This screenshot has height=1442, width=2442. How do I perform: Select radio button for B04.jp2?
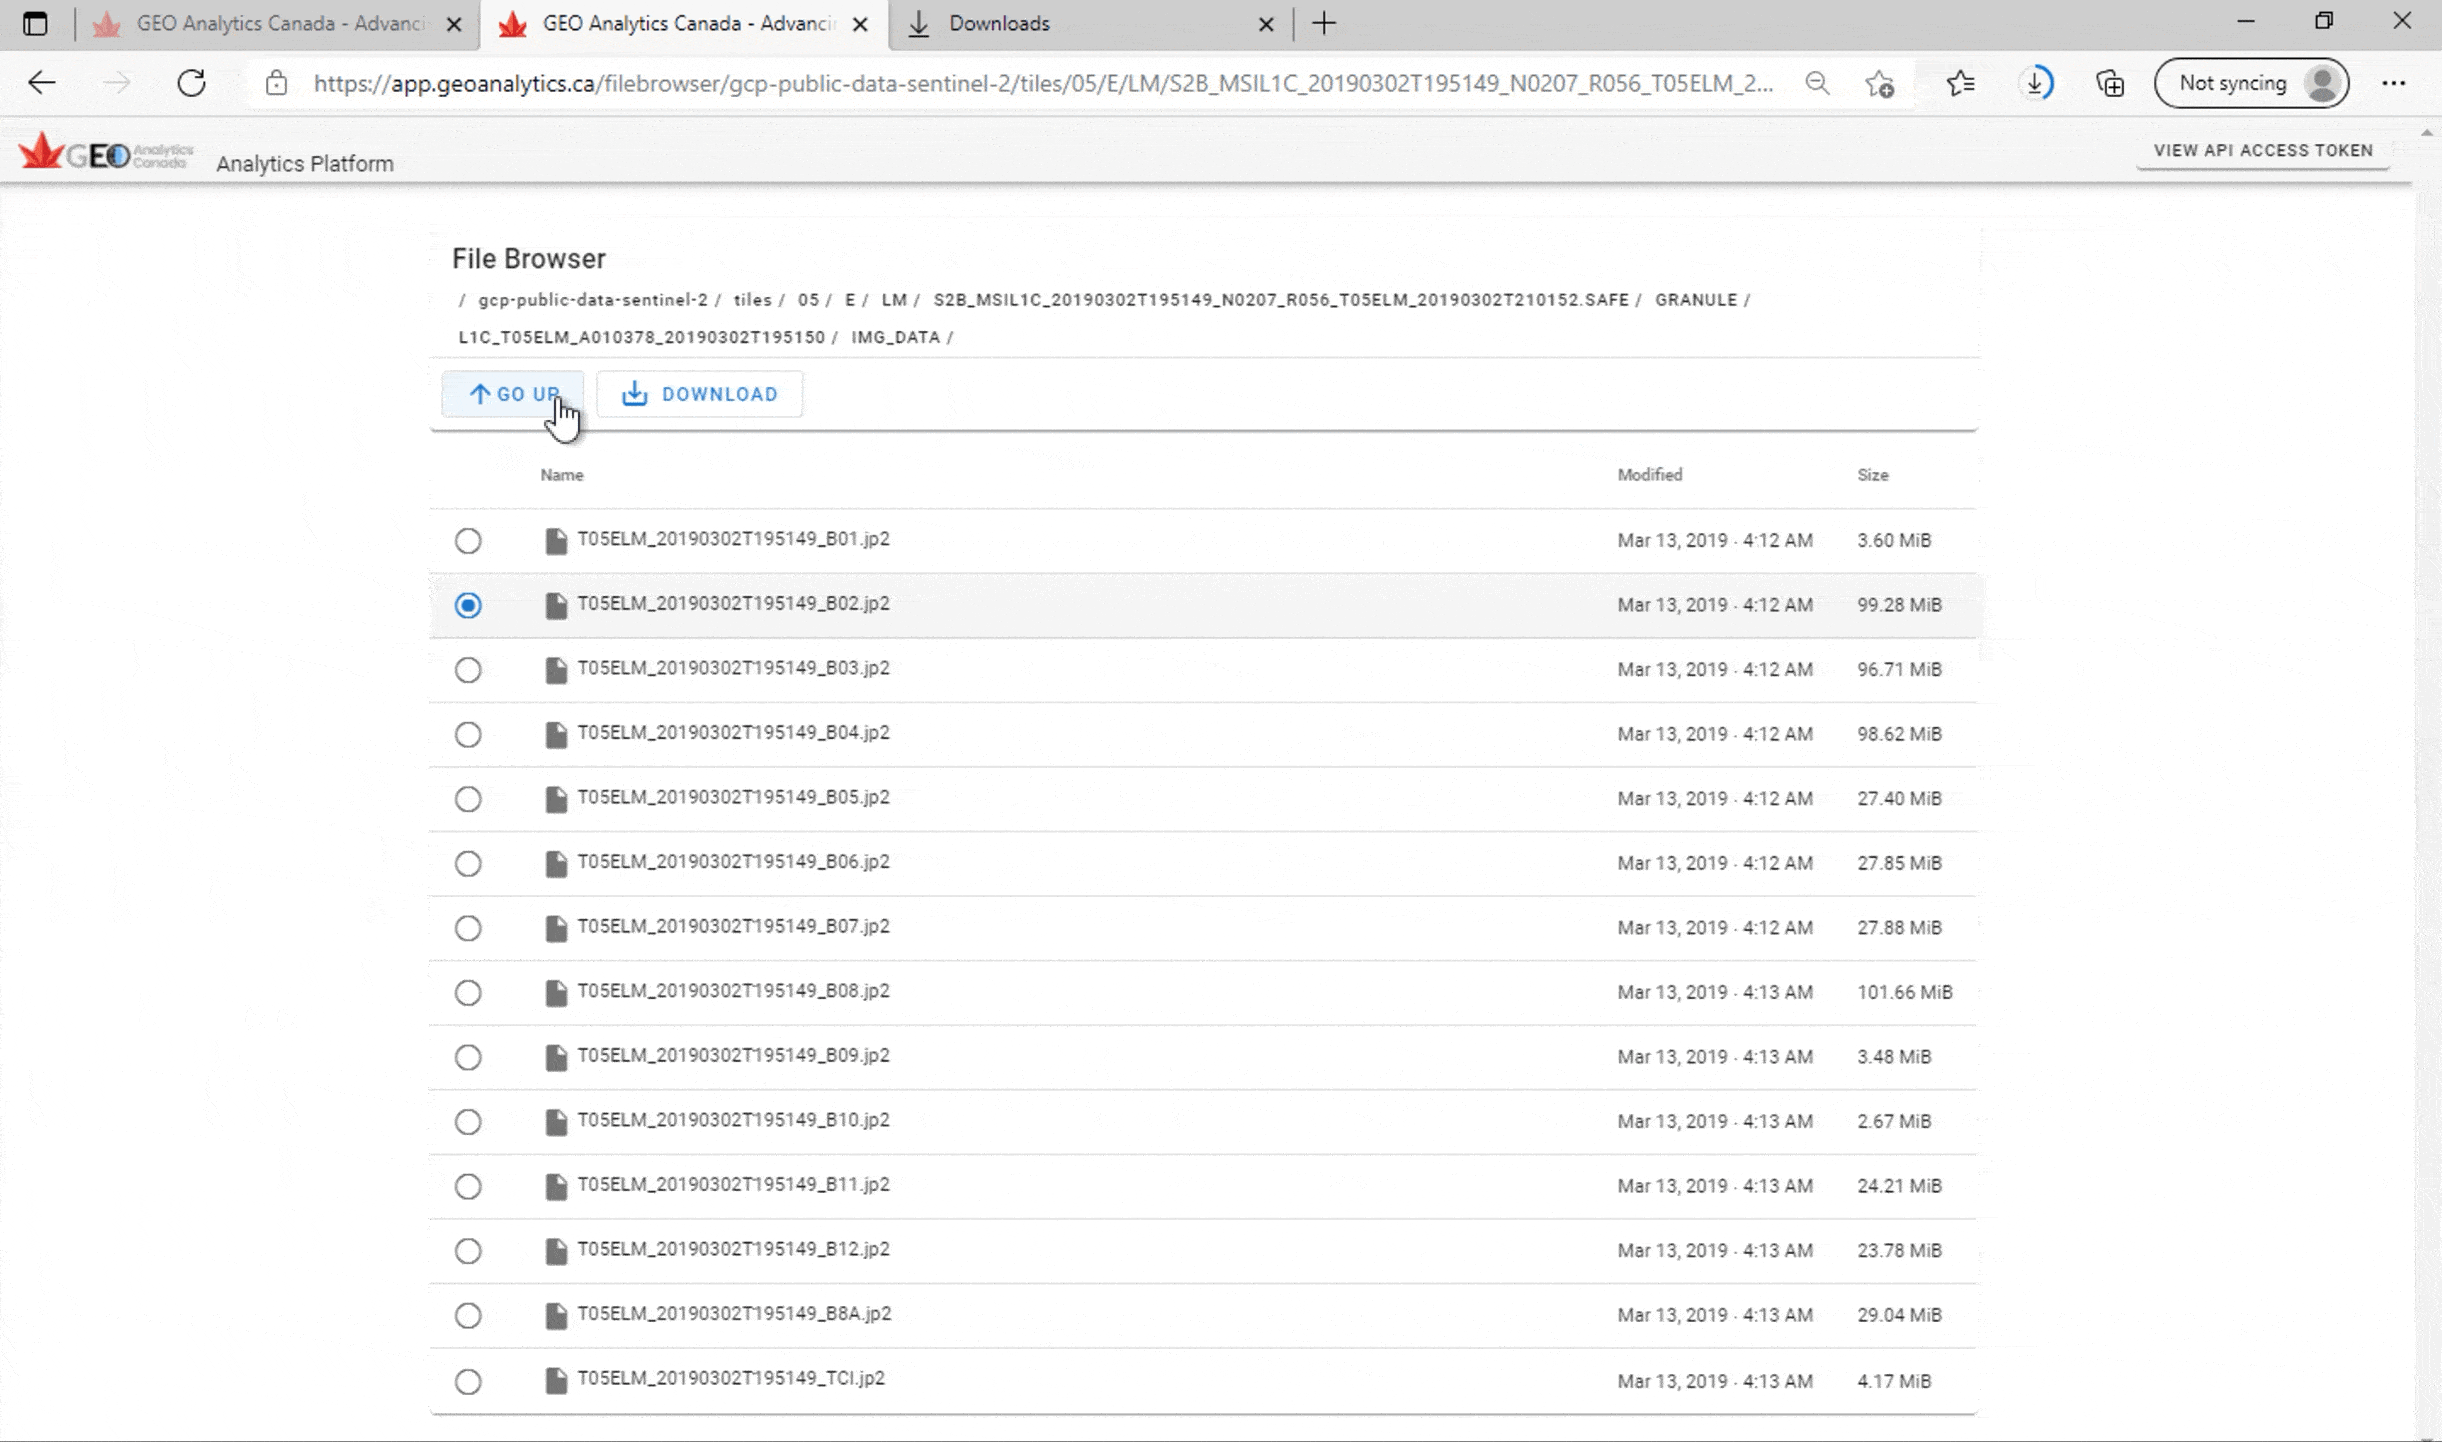[x=468, y=735]
